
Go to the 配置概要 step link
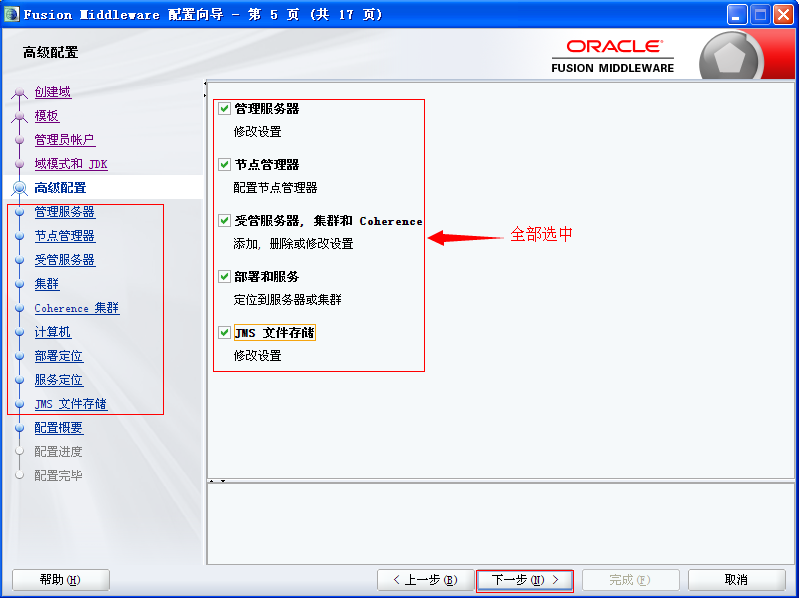[59, 428]
